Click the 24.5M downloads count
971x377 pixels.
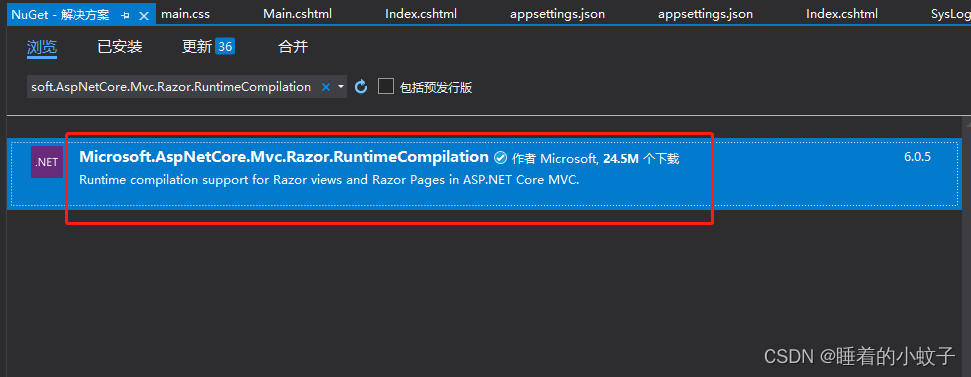621,159
